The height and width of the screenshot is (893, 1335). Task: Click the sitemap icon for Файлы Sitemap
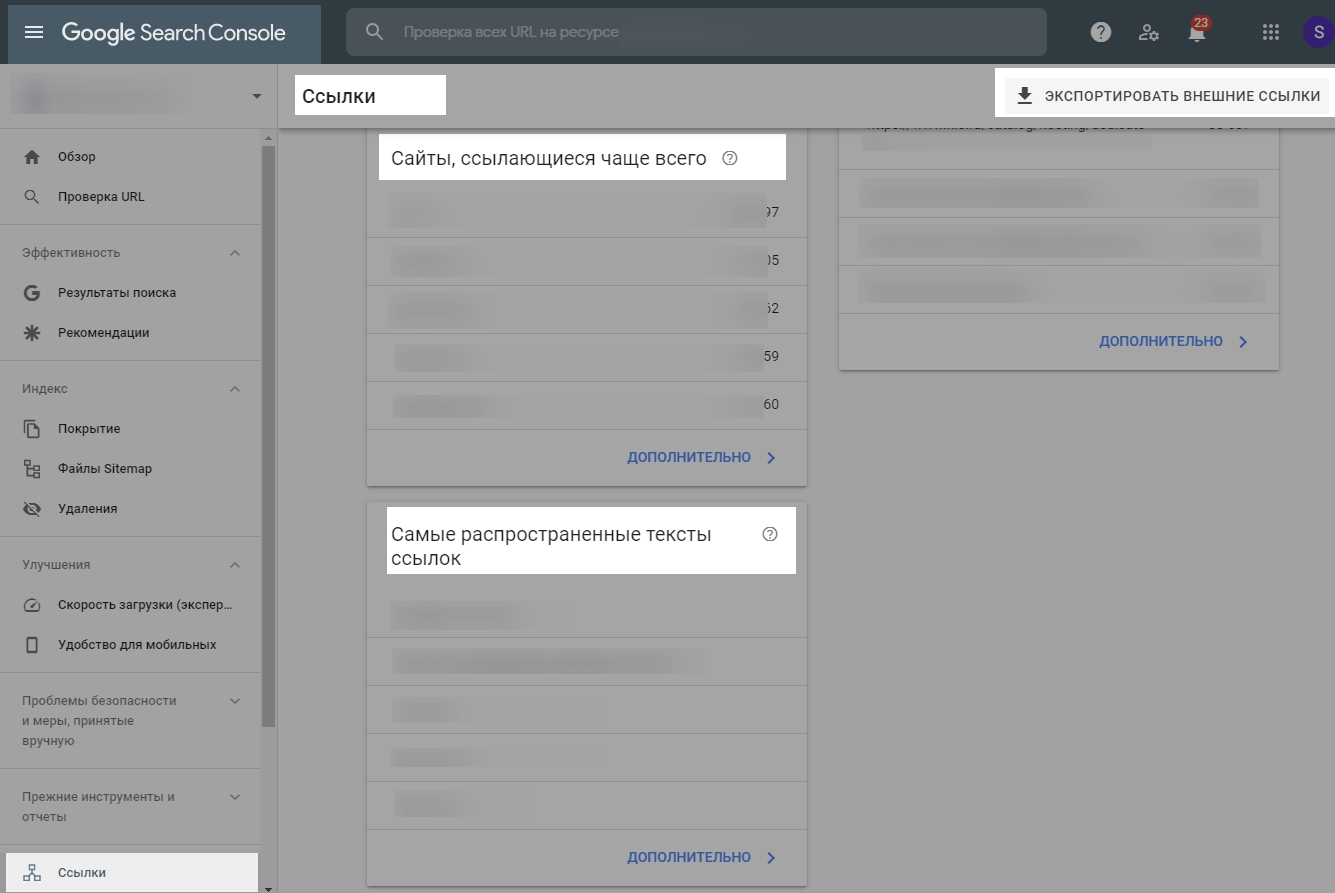pos(32,469)
